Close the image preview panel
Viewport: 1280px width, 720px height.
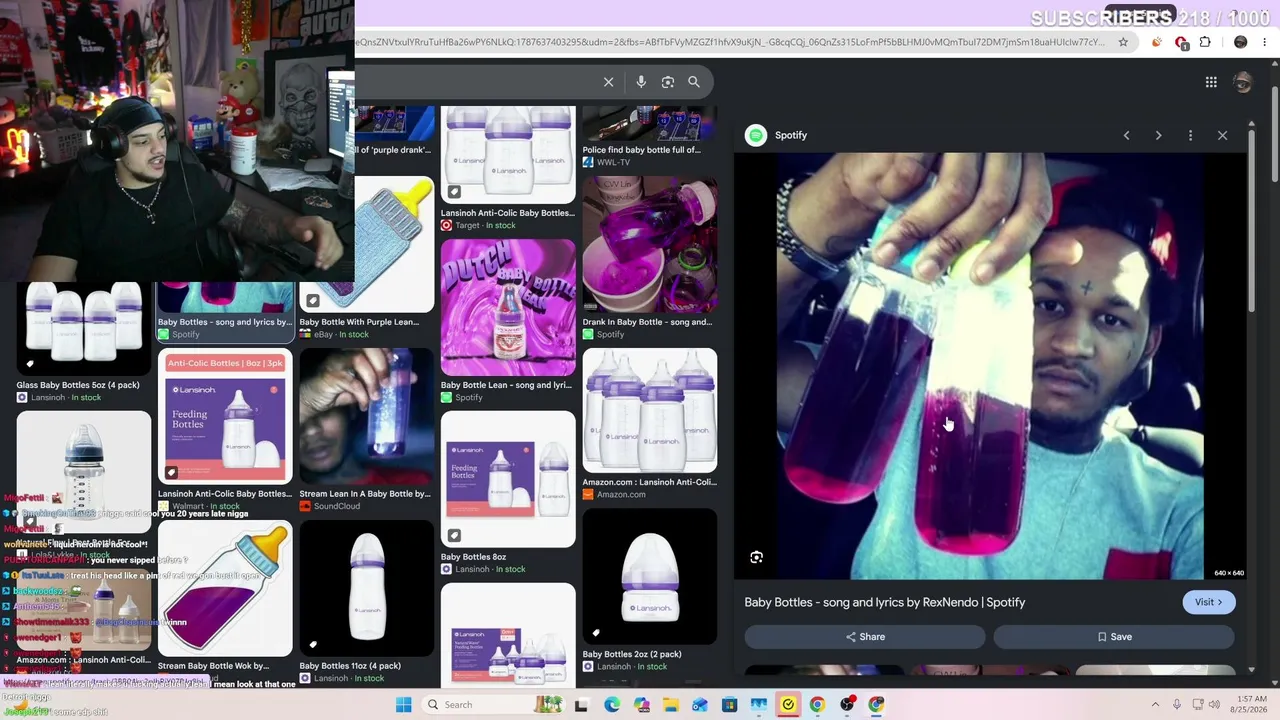pyautogui.click(x=1222, y=135)
